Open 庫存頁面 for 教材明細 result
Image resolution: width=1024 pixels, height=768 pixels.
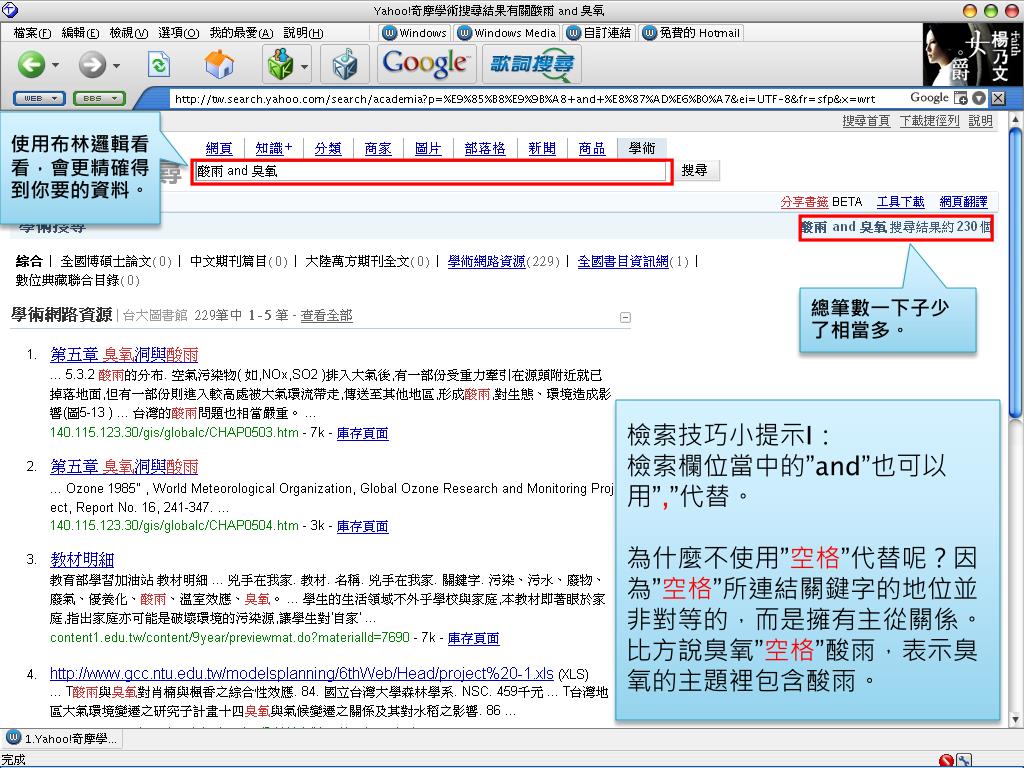(x=473, y=638)
